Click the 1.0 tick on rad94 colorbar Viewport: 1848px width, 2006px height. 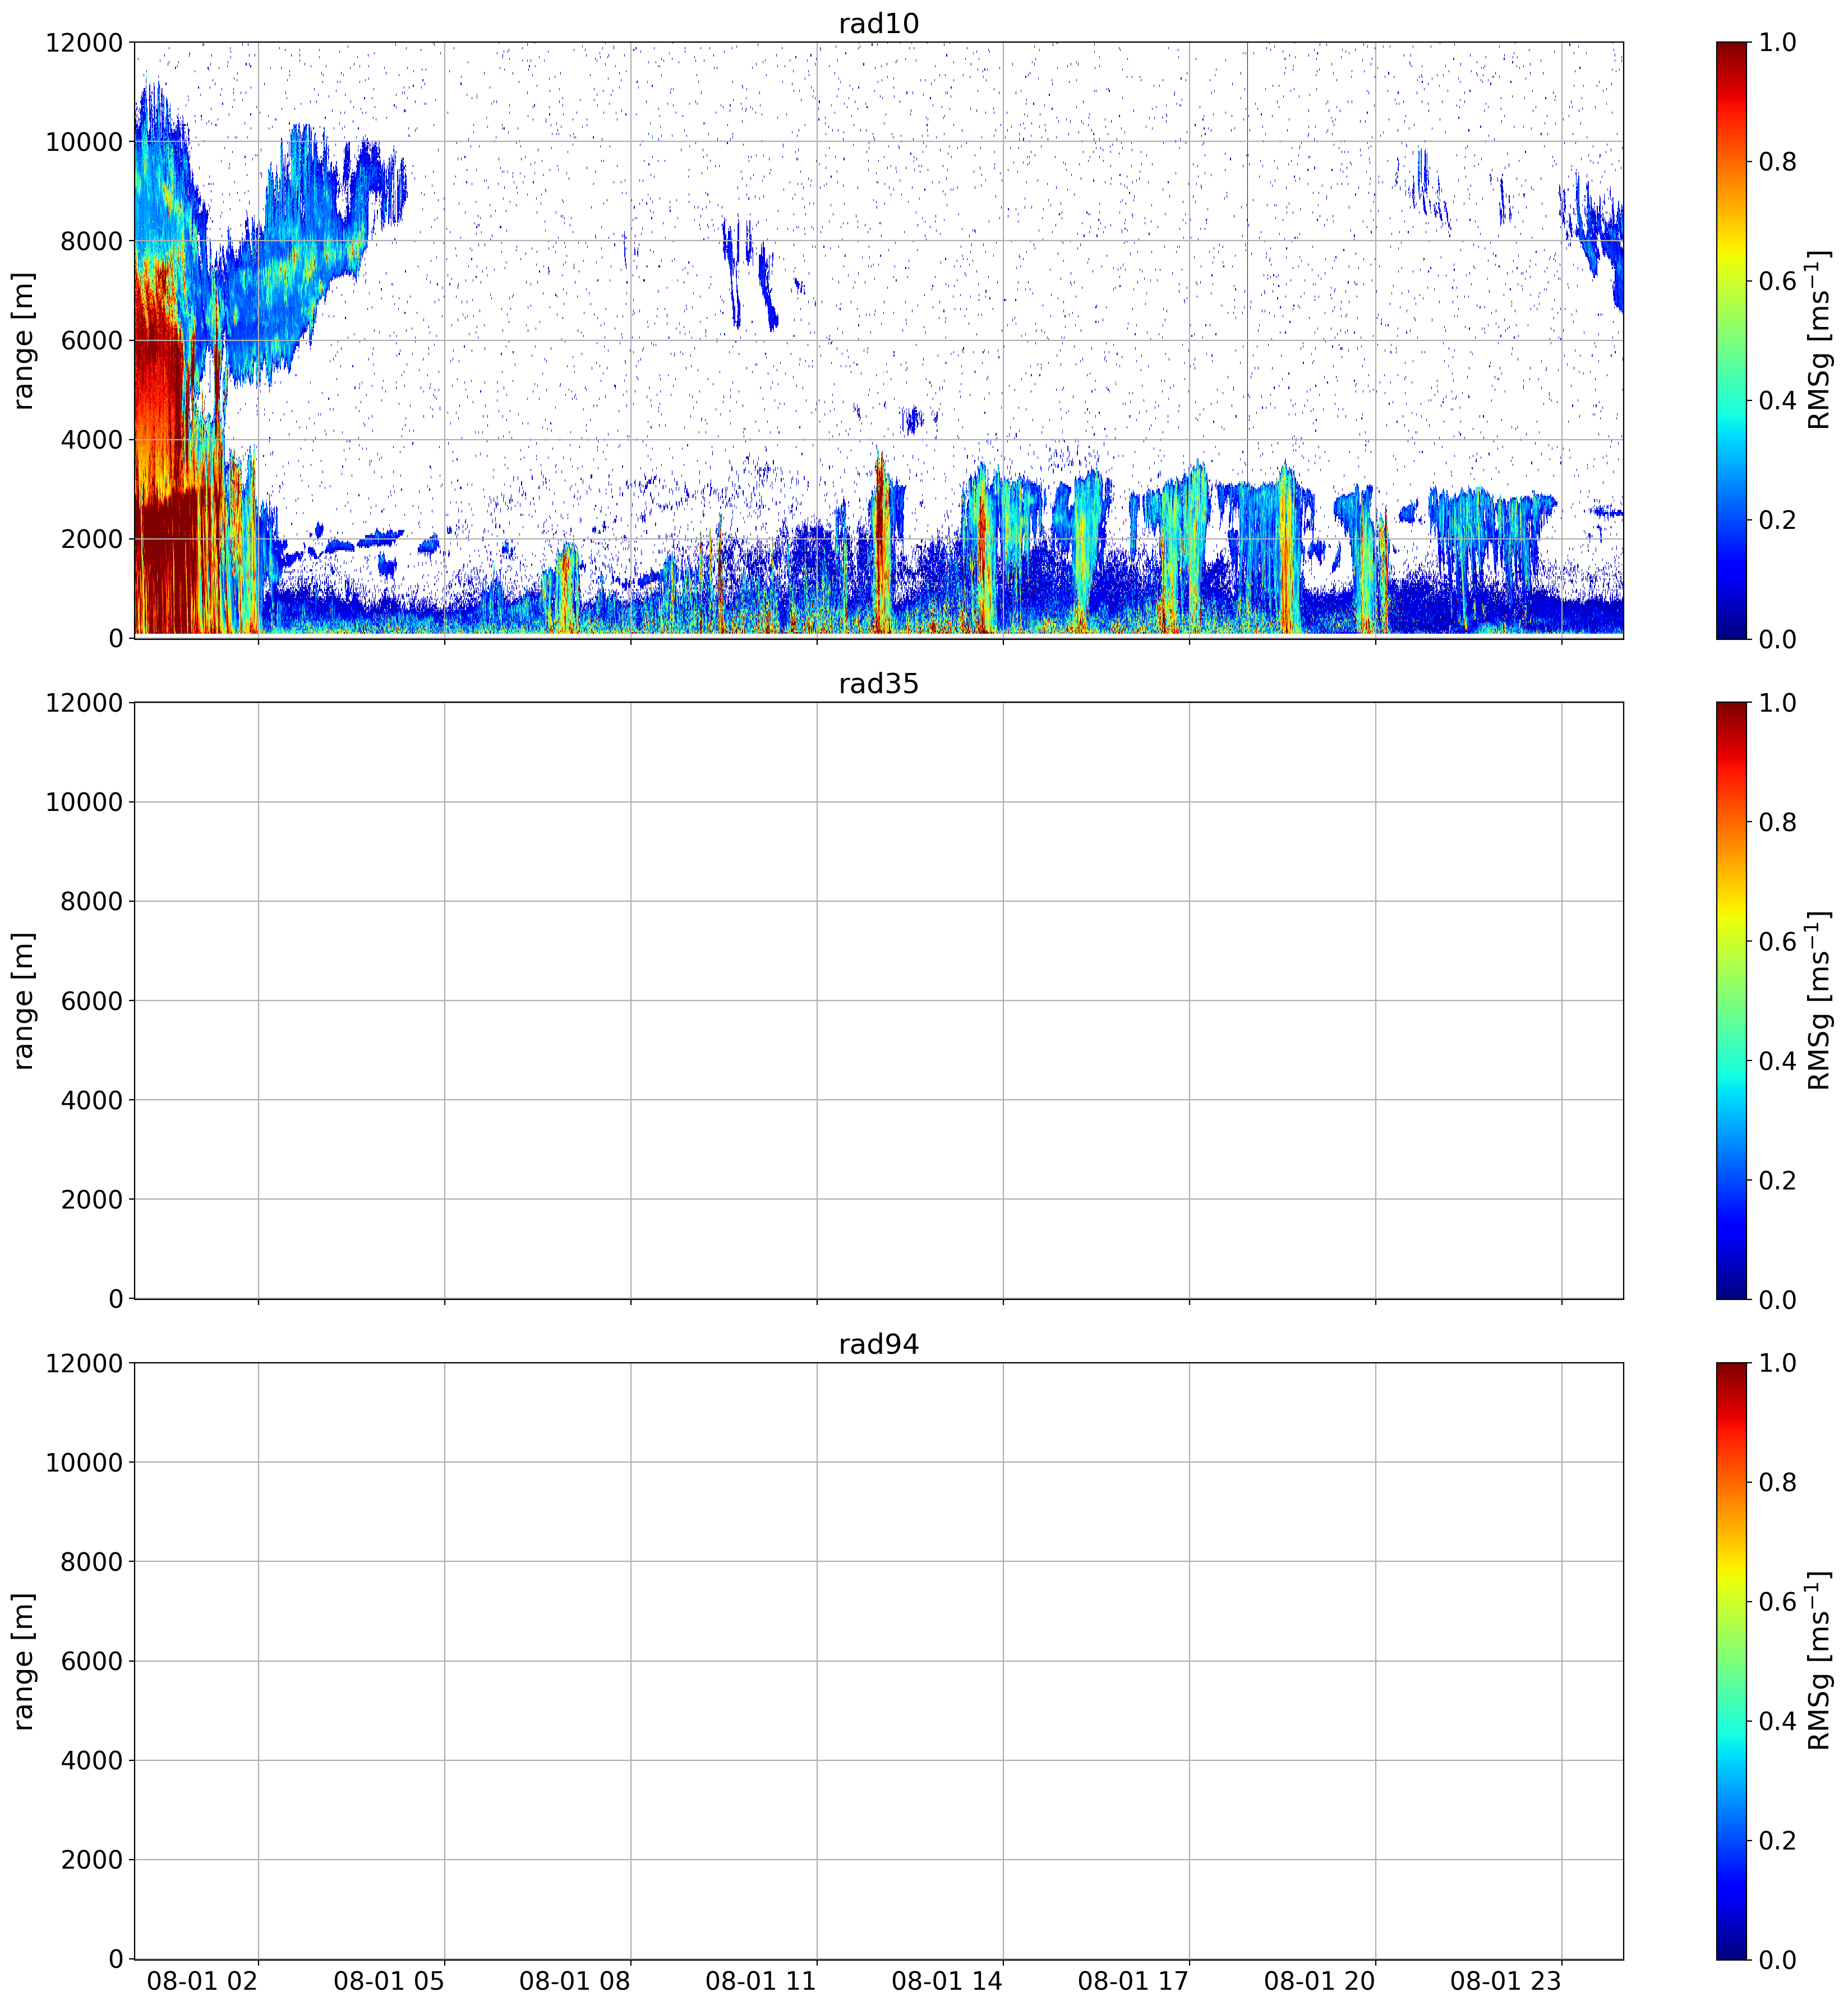pyautogui.click(x=1777, y=1363)
